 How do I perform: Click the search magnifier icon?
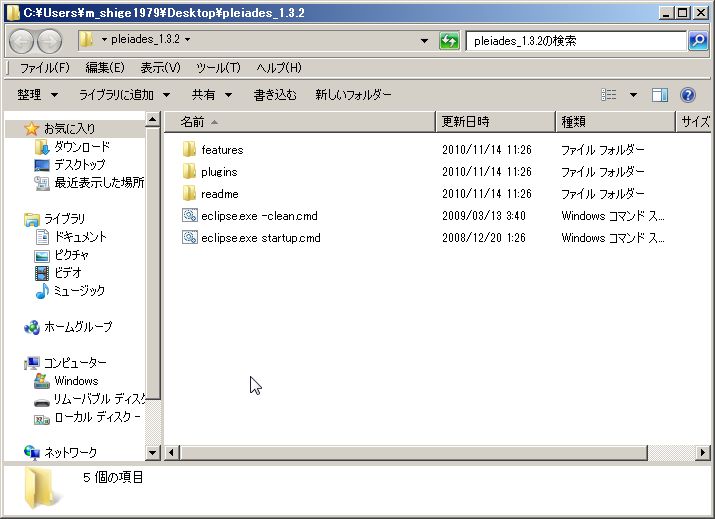pyautogui.click(x=698, y=41)
